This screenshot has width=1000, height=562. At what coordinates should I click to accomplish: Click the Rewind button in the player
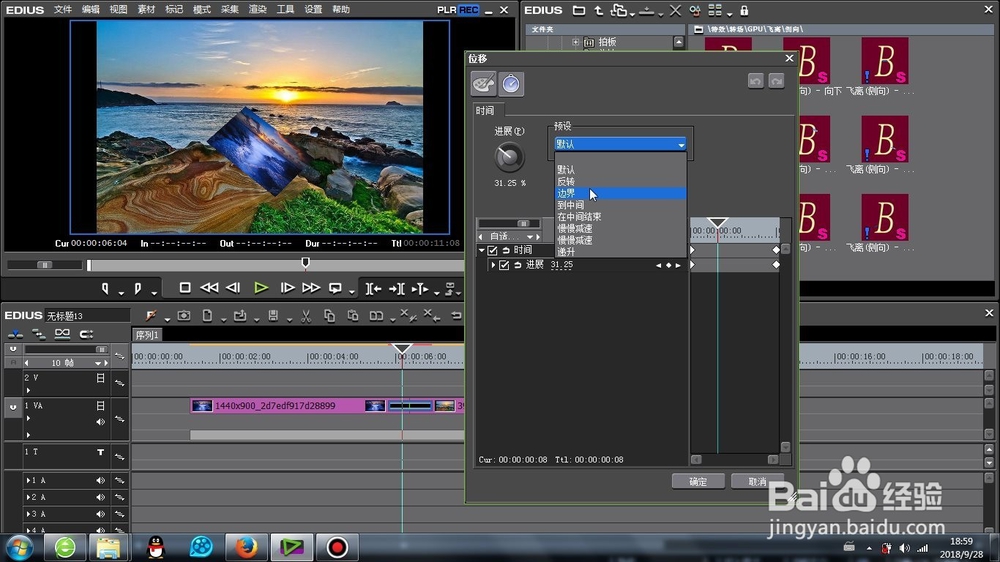tap(209, 288)
